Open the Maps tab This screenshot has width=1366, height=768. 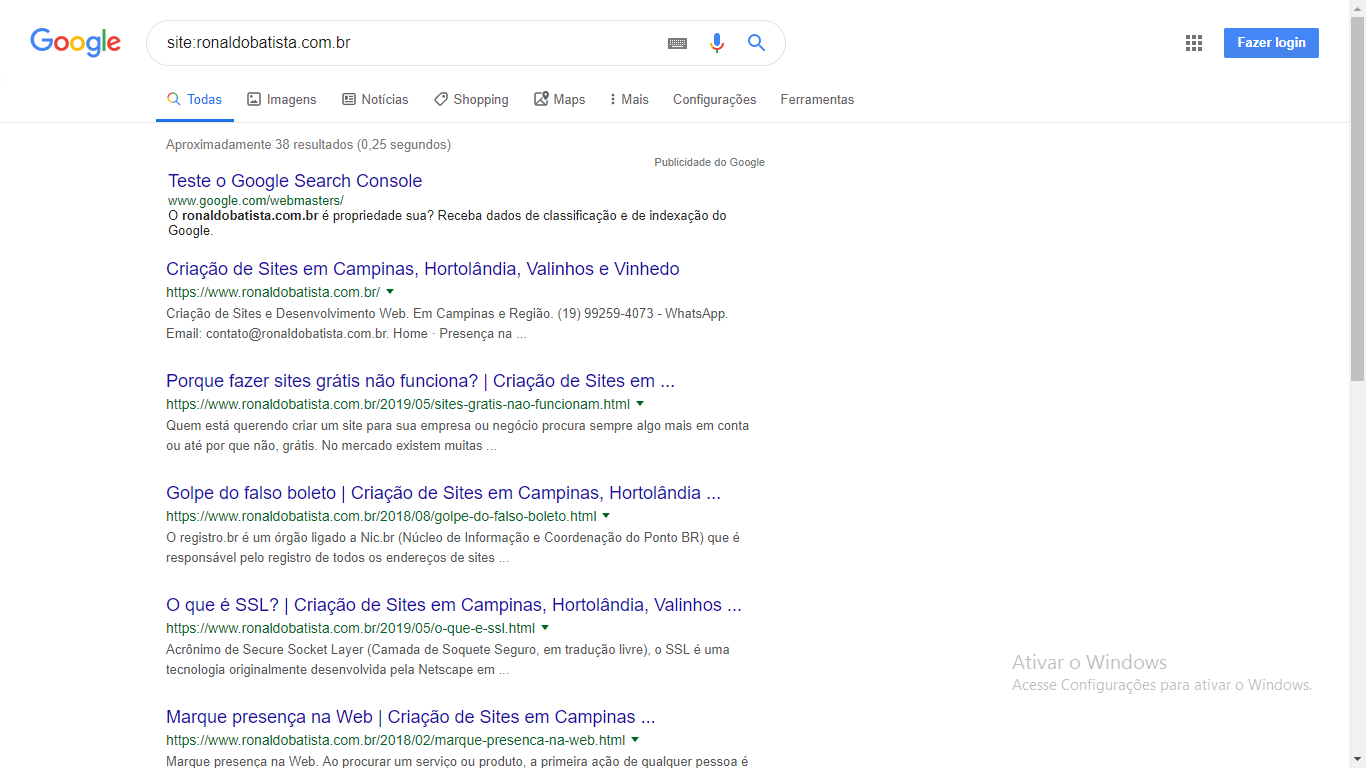click(x=559, y=100)
